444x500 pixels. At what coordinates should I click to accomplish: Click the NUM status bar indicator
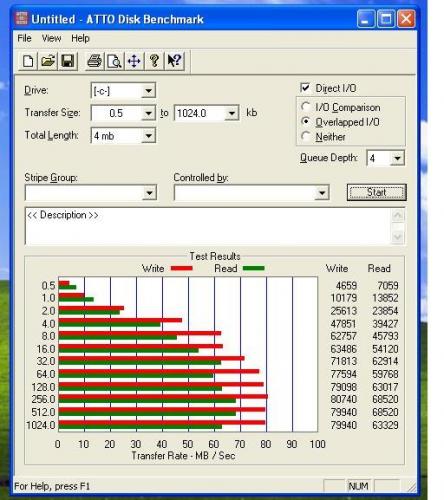click(x=358, y=486)
